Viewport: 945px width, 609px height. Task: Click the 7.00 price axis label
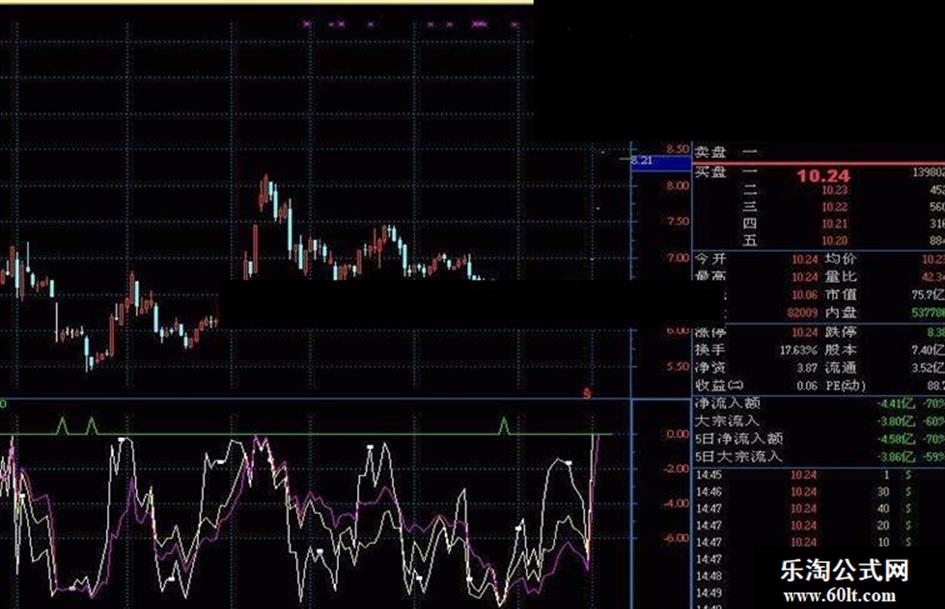(x=677, y=258)
